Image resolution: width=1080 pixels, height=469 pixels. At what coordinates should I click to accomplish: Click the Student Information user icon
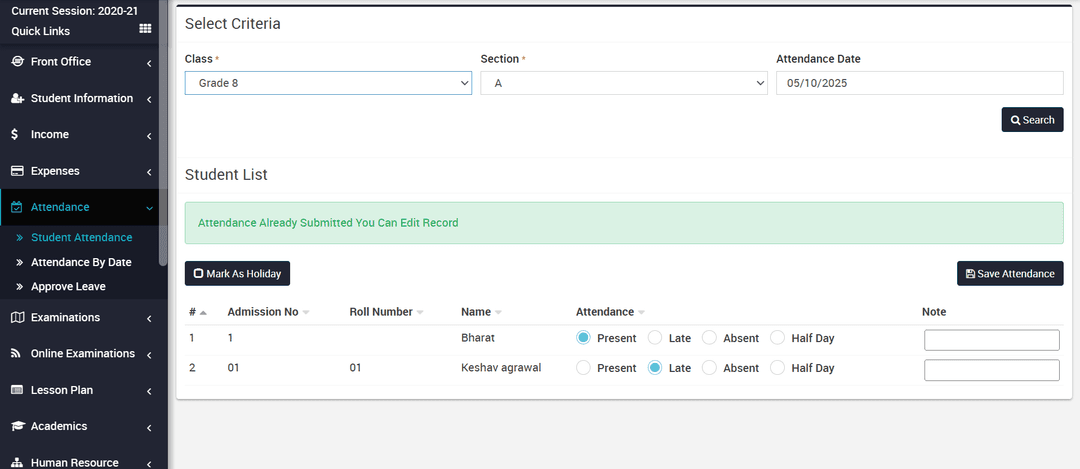(18, 98)
